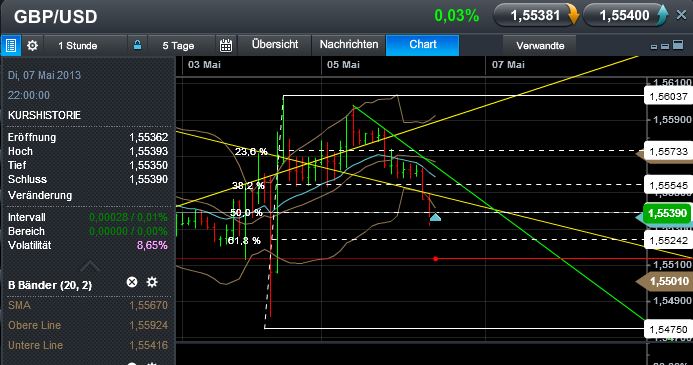Select the Chart tab
Image resolution: width=693 pixels, height=365 pixels.
pyautogui.click(x=423, y=45)
